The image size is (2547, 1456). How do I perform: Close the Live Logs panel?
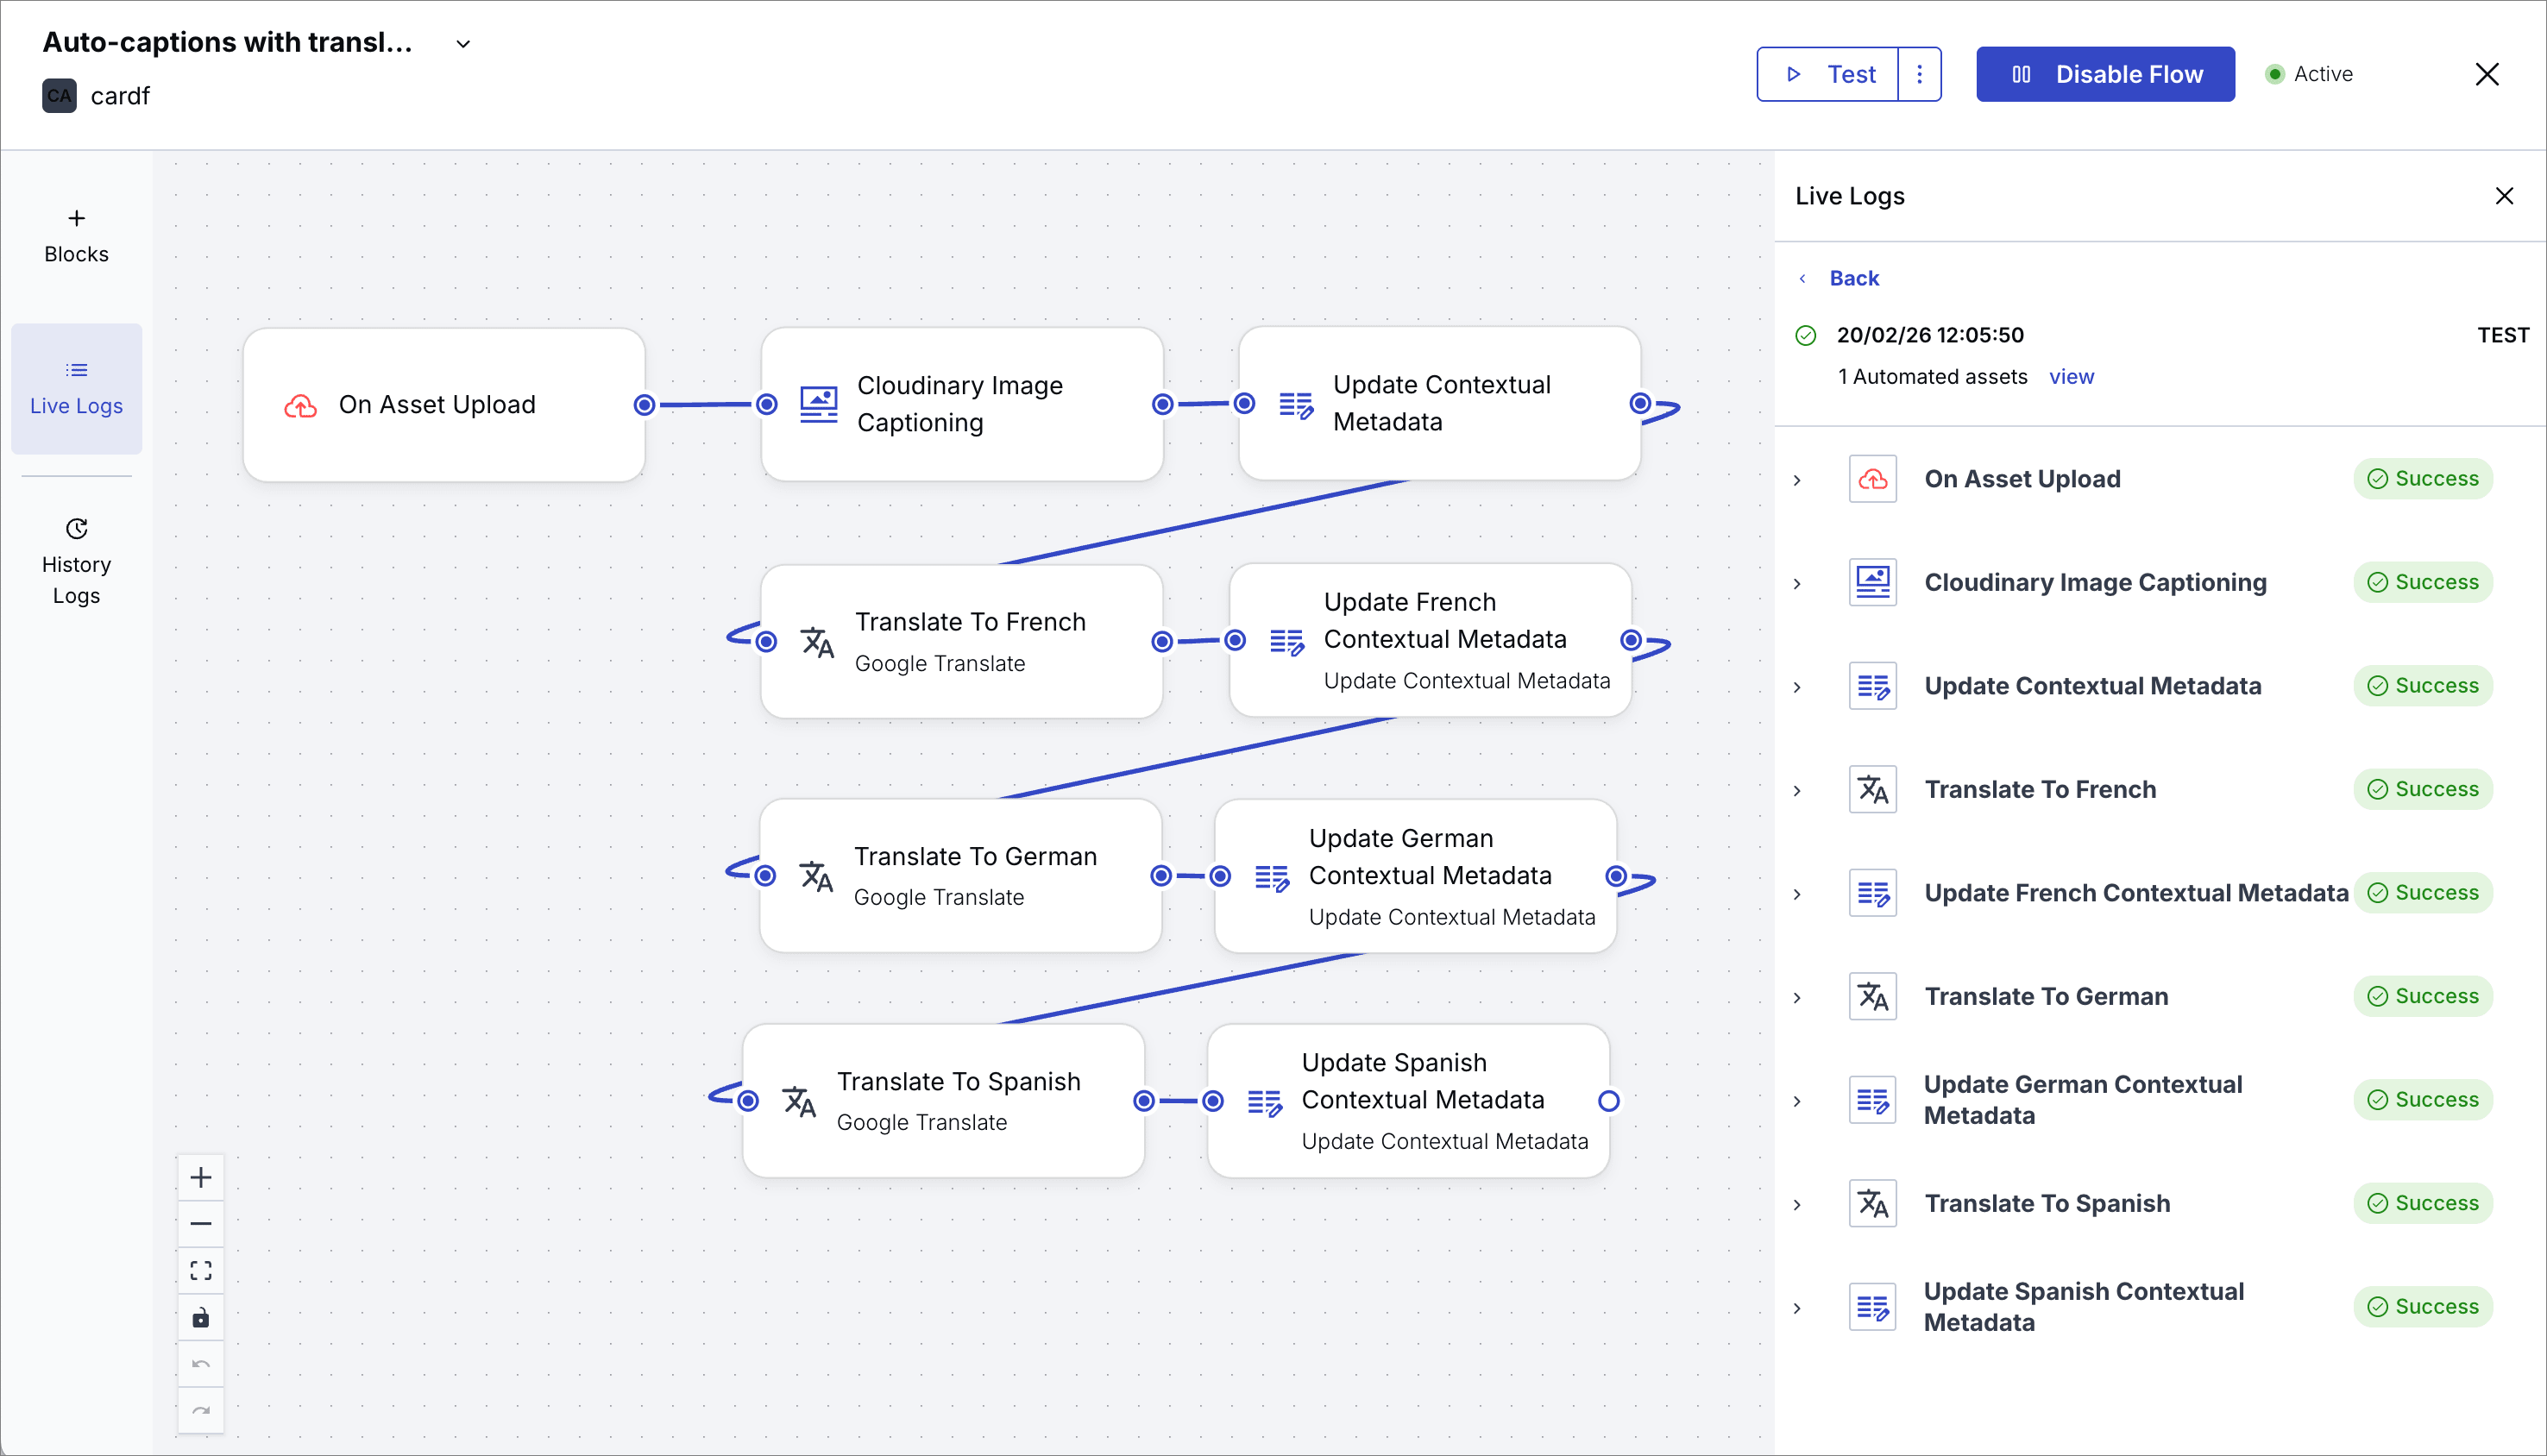coord(2504,196)
